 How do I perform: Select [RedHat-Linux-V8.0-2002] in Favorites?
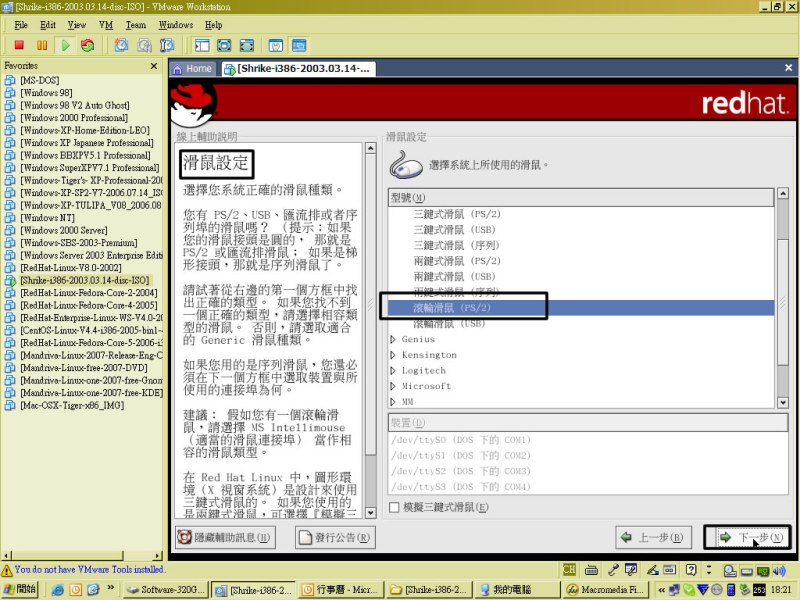(x=71, y=268)
